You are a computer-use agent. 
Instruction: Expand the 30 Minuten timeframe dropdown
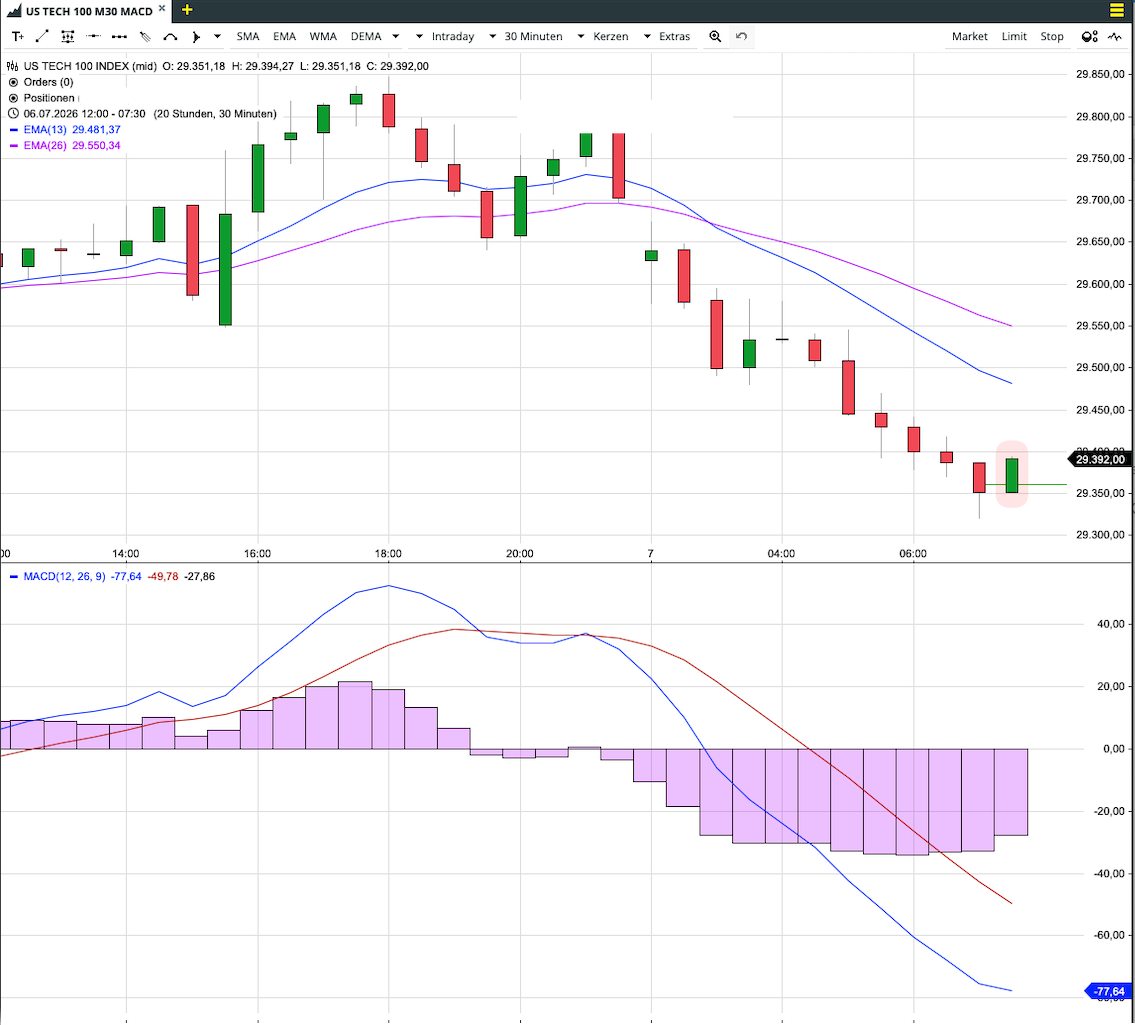pyautogui.click(x=526, y=36)
